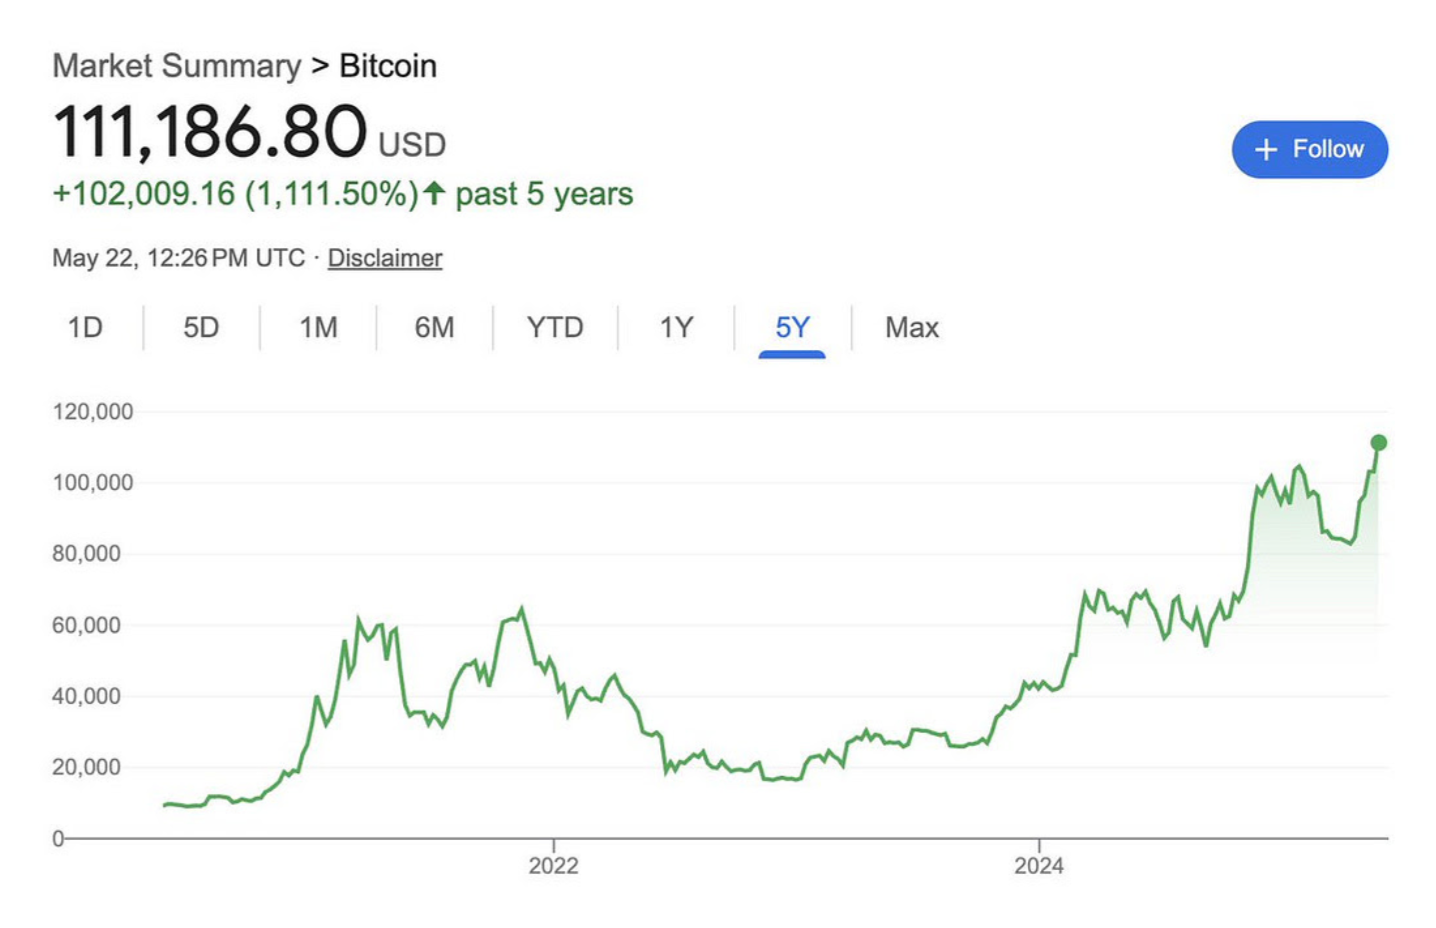Show the Max range chart
Image resolution: width=1436 pixels, height=928 pixels.
click(x=911, y=328)
